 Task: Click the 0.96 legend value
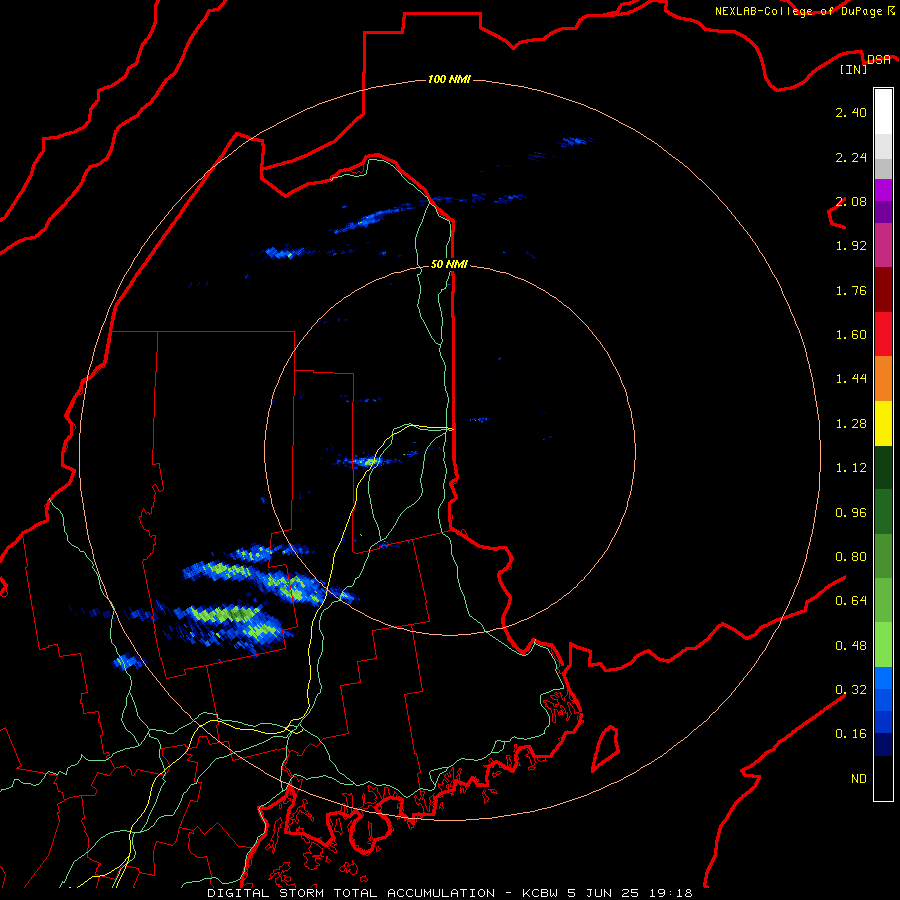851,513
